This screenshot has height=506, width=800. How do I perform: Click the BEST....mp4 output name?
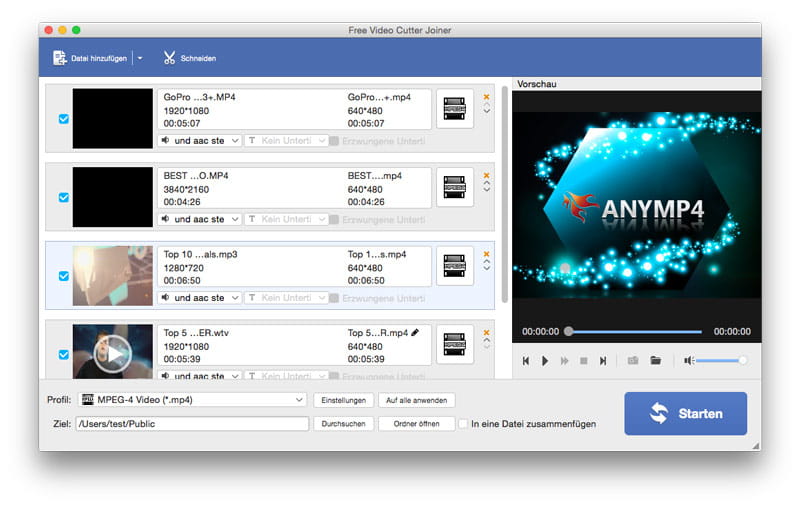[x=374, y=175]
